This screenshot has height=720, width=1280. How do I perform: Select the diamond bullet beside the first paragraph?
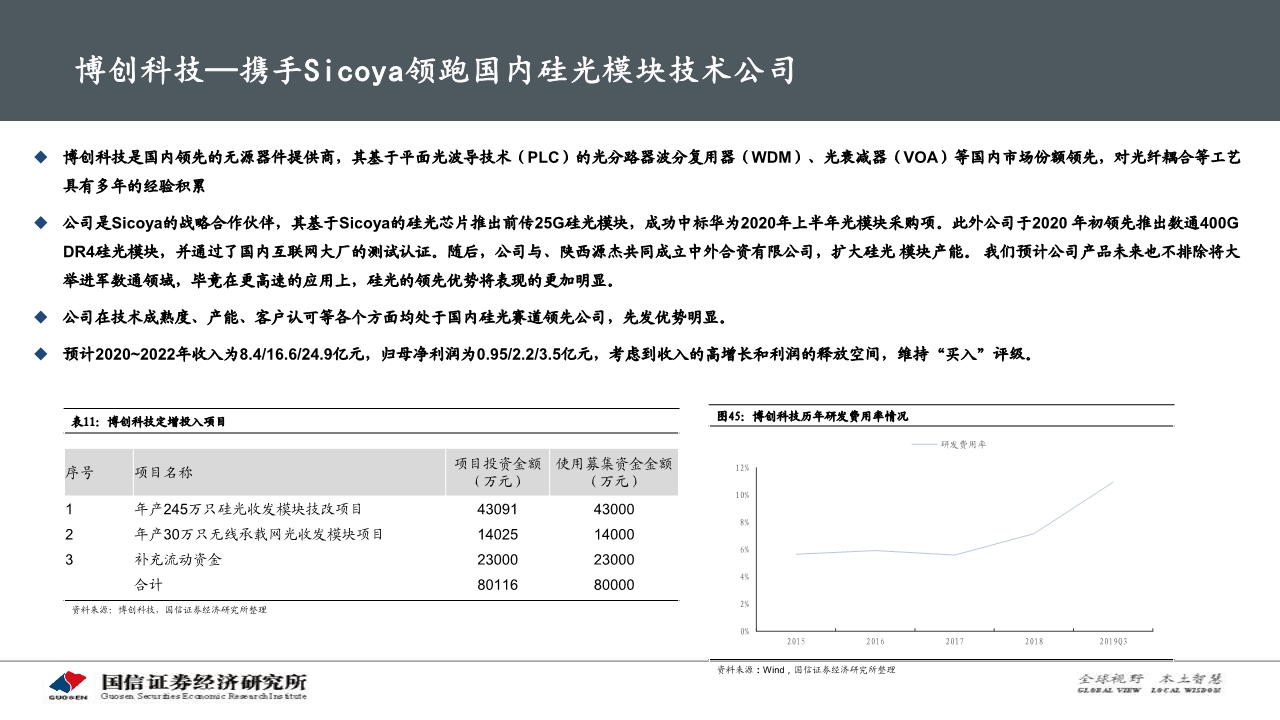coord(40,155)
